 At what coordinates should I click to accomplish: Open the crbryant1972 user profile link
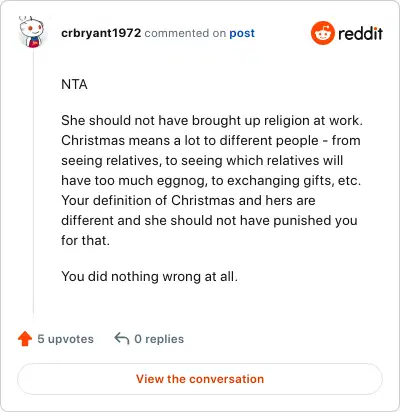101,33
